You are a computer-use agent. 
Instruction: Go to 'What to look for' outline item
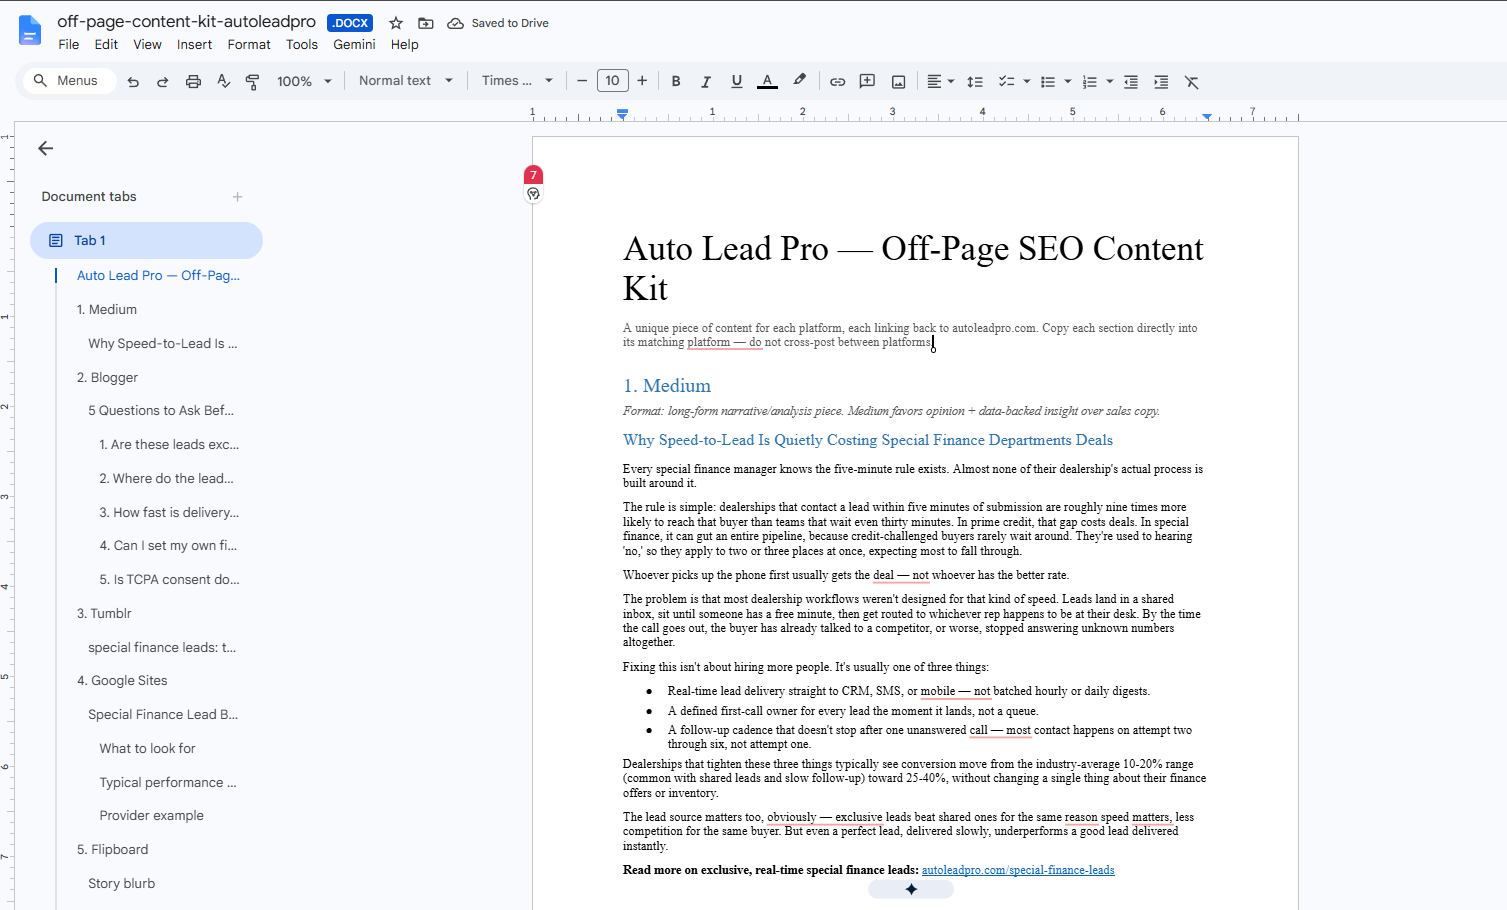[147, 748]
